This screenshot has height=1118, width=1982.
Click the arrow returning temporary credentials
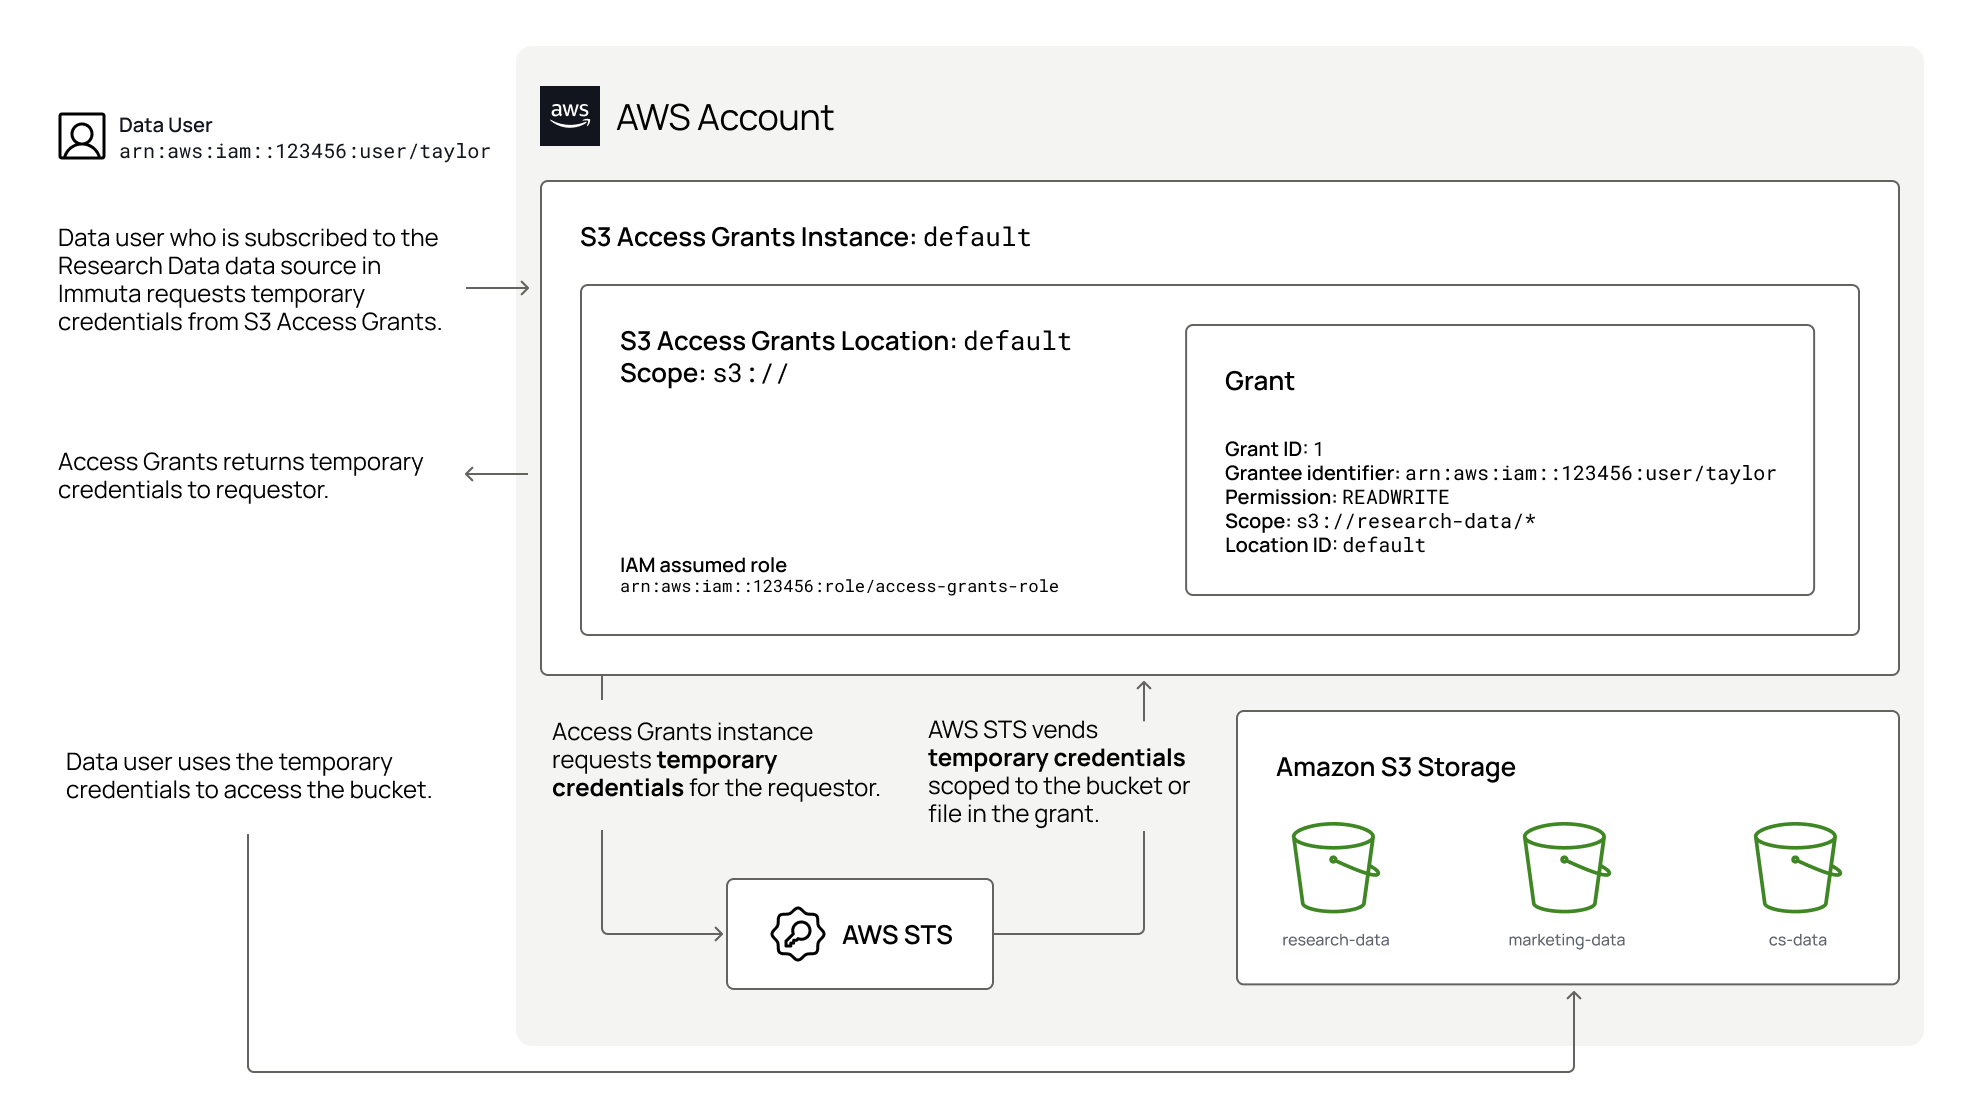496,474
